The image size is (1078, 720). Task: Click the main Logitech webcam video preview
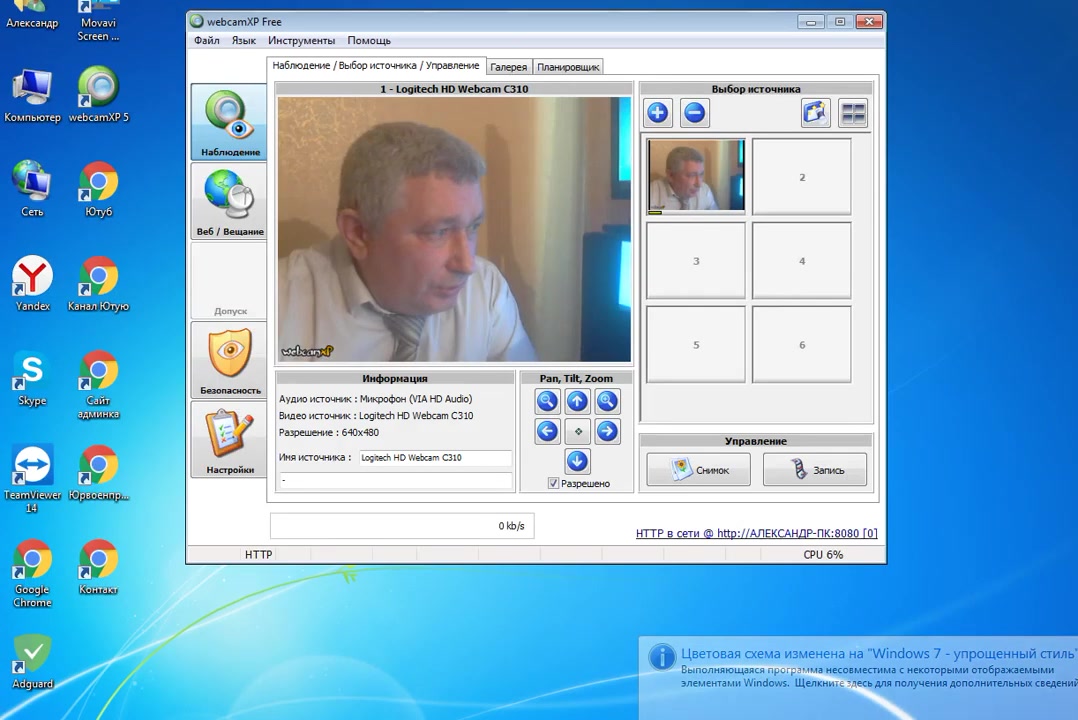click(x=454, y=229)
